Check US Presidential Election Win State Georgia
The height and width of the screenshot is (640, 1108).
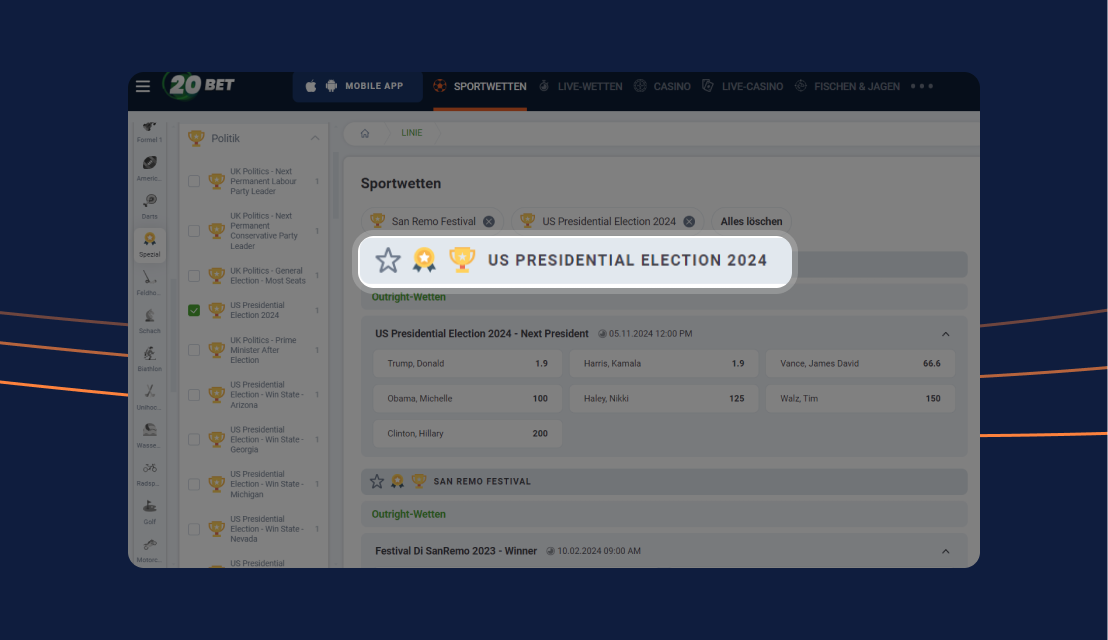pyautogui.click(x=194, y=439)
